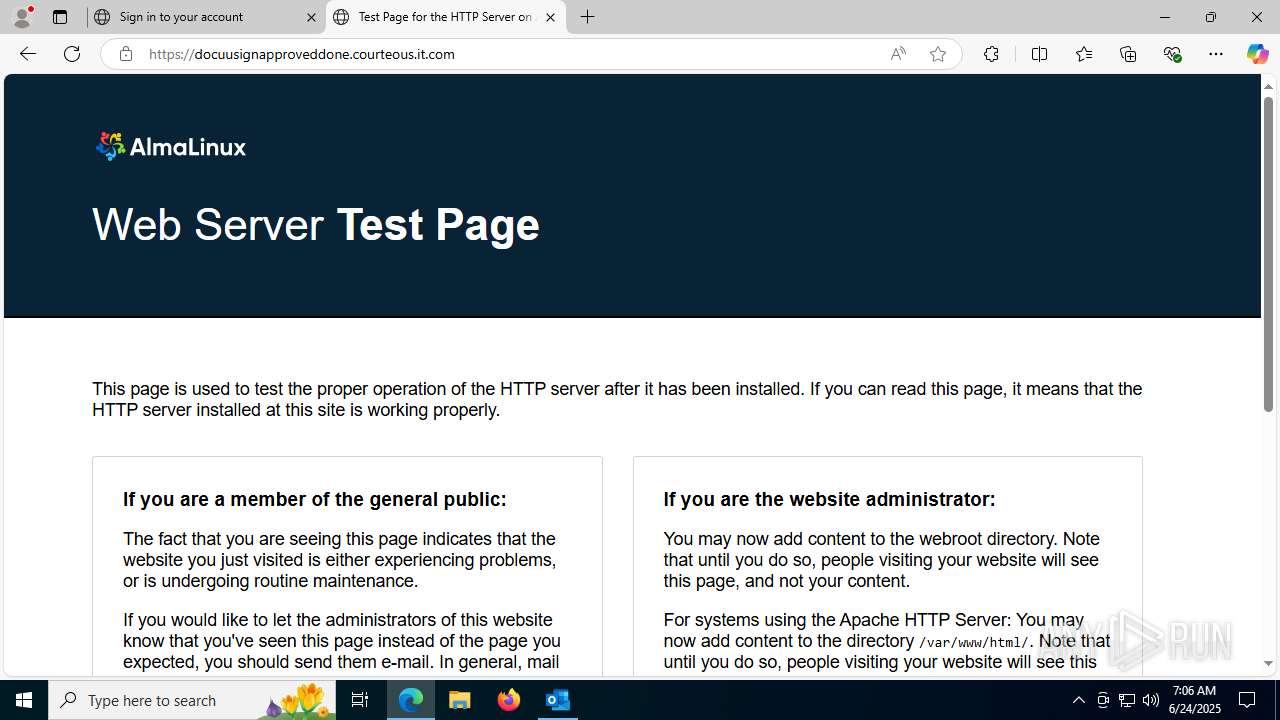Switch to 'Sign in to your account' tab
Viewport: 1280px width, 720px height.
click(x=206, y=17)
